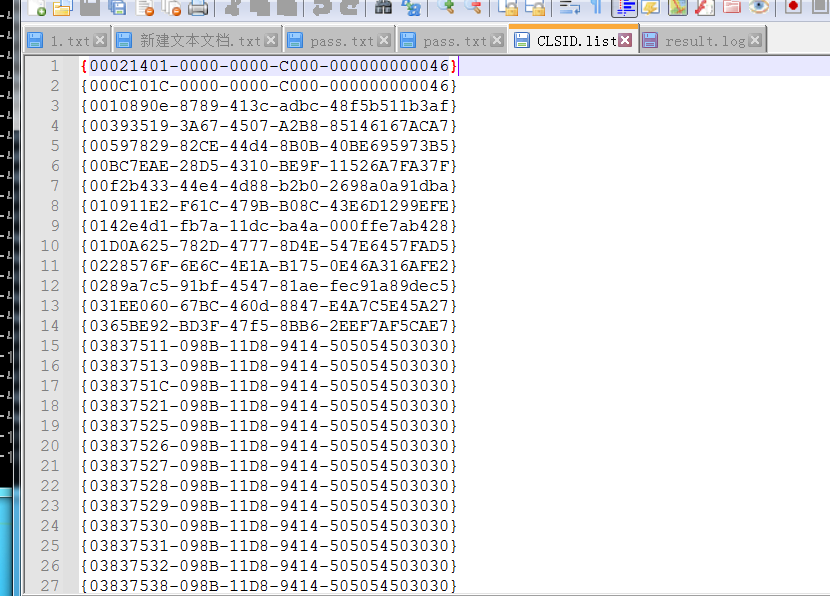Click line {03837530-098B-11D8-9414-505054503030}
Screen dimensions: 830x596
coord(269,526)
